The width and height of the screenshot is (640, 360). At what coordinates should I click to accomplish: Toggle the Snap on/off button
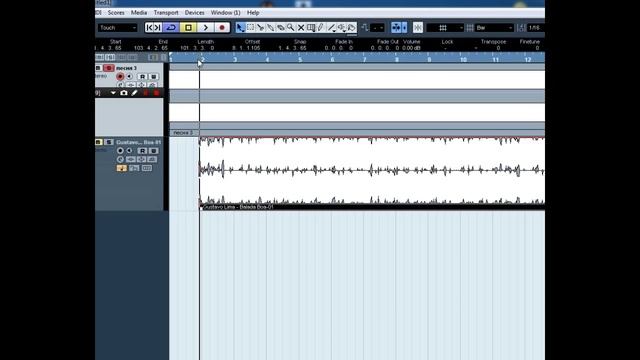pos(418,28)
